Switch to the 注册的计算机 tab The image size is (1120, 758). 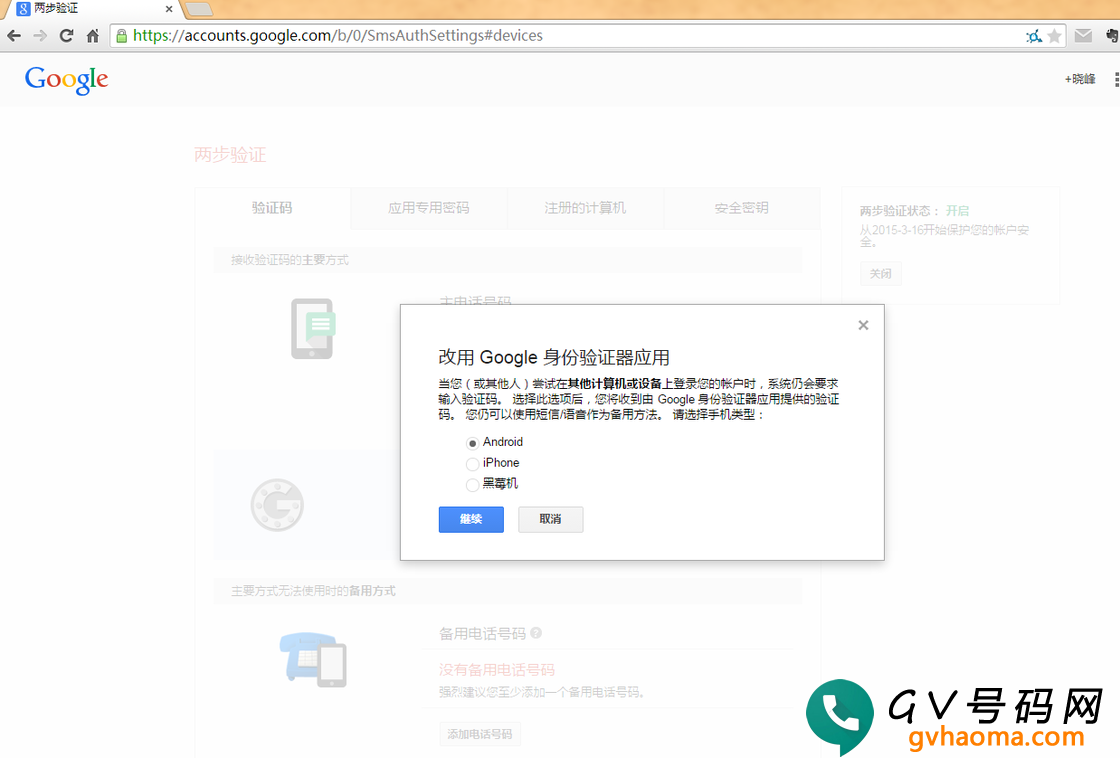(x=585, y=208)
